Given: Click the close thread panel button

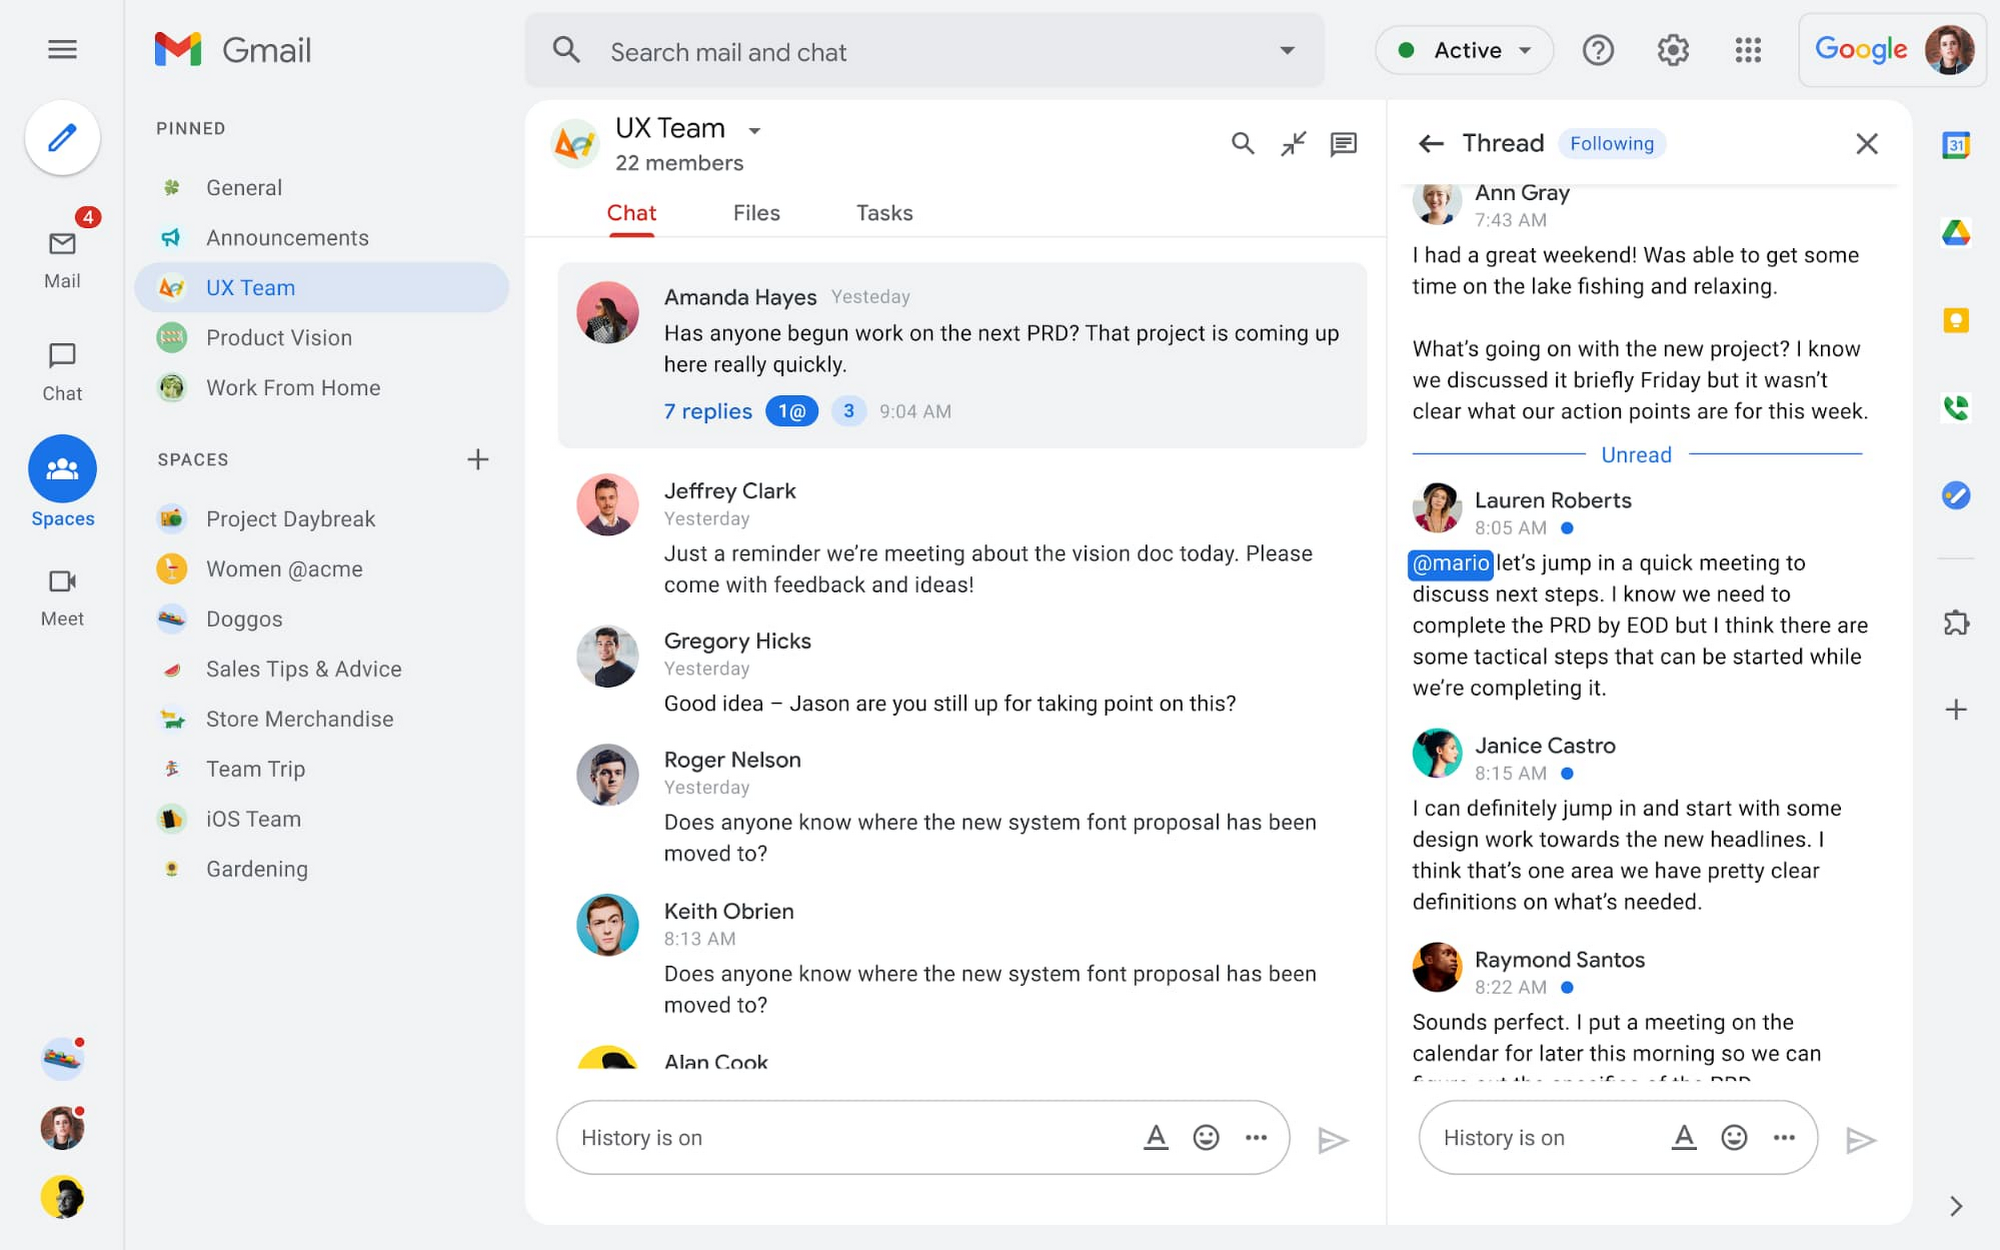Looking at the screenshot, I should click(1868, 143).
